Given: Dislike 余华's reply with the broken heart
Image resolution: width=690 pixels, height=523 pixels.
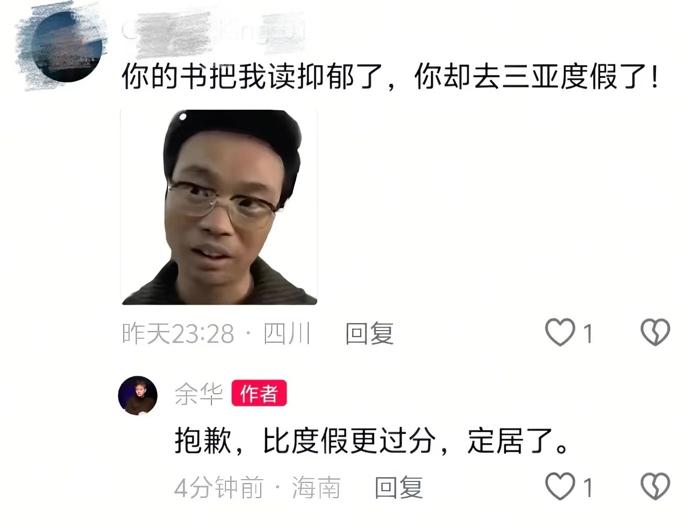Looking at the screenshot, I should [655, 486].
